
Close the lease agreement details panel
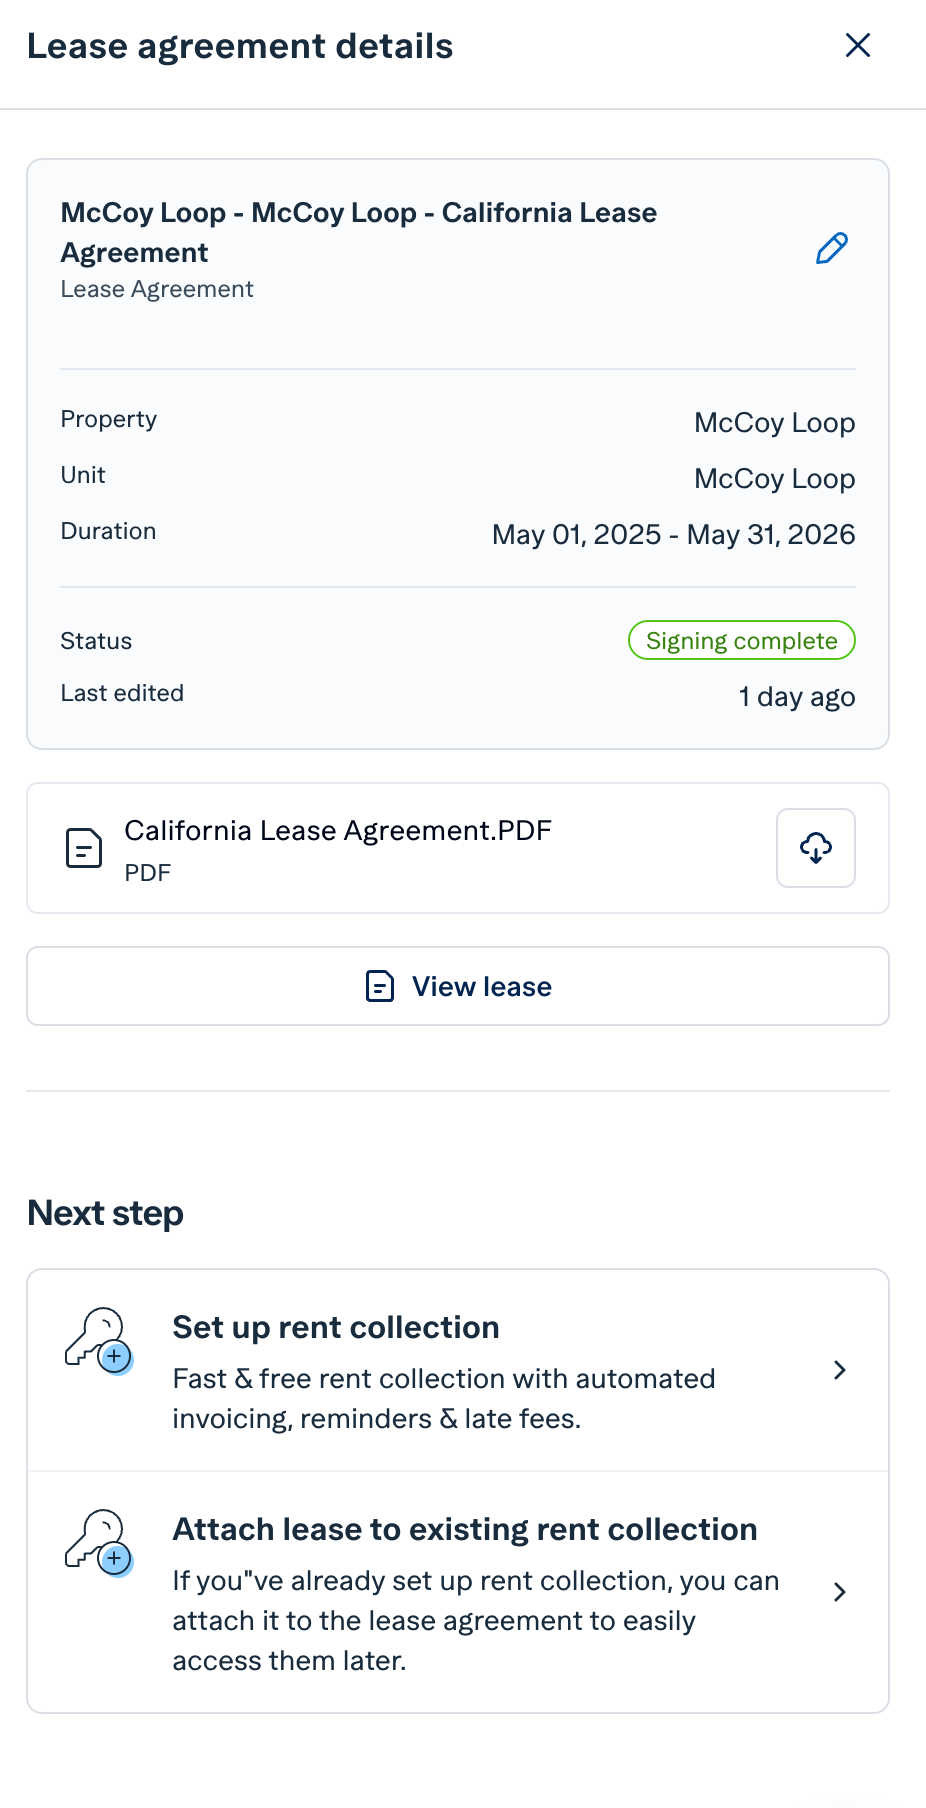point(858,45)
